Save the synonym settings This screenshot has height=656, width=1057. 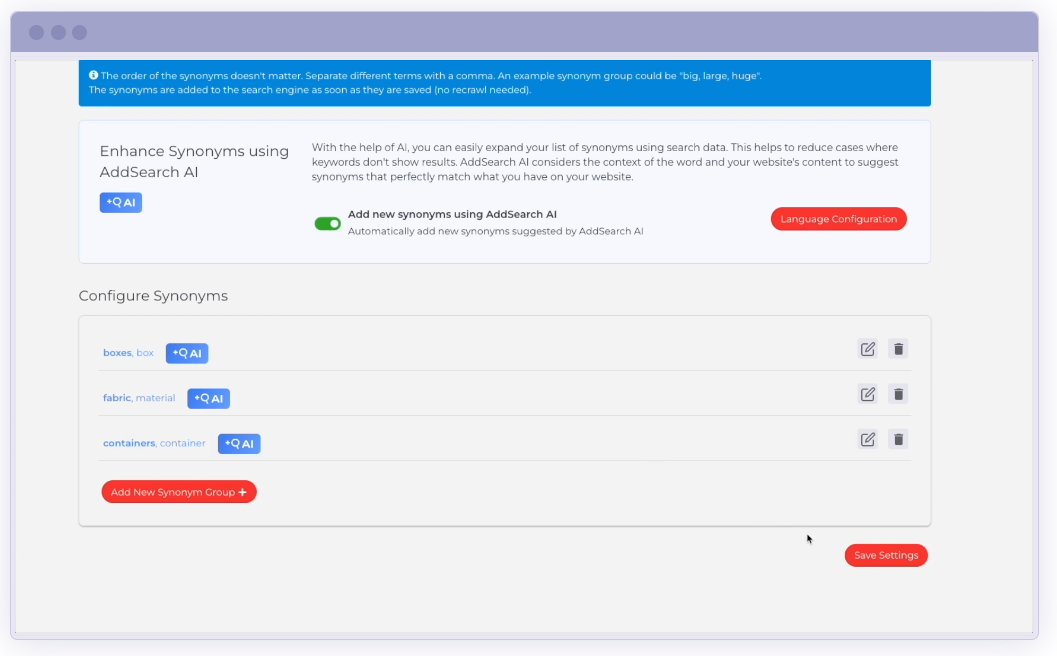886,556
